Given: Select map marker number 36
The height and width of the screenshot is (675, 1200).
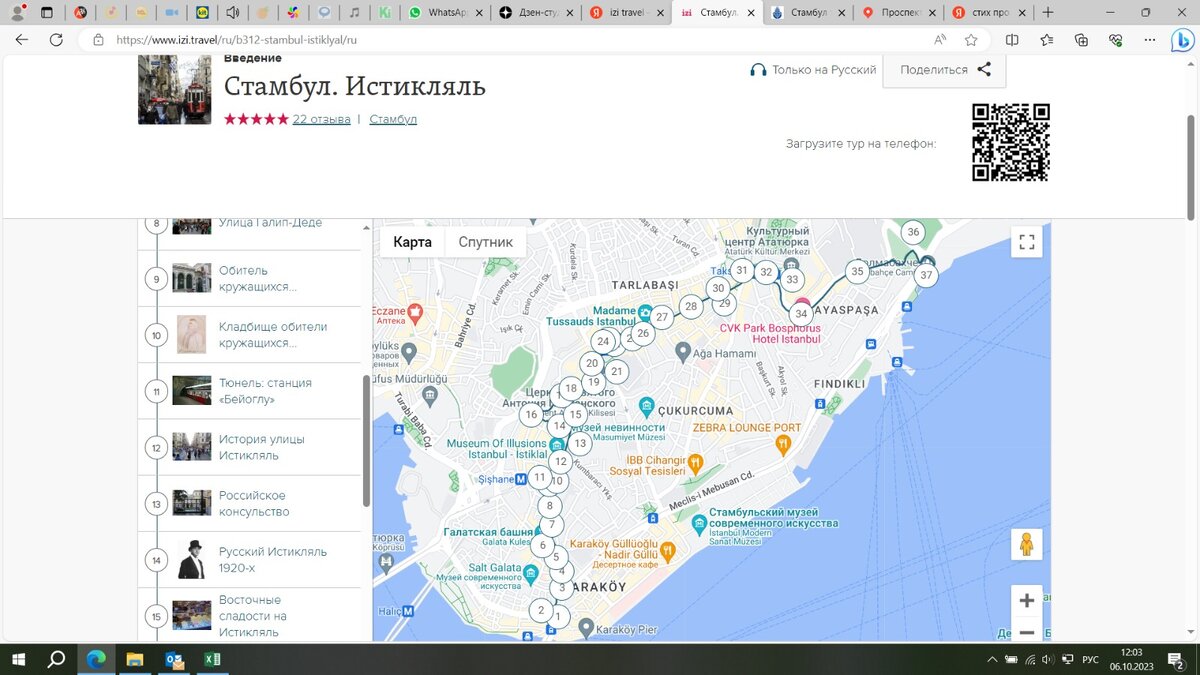Looking at the screenshot, I should point(913,231).
